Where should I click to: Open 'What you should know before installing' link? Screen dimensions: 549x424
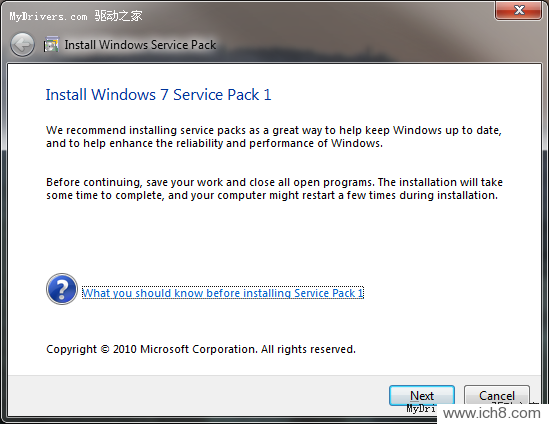(x=223, y=293)
